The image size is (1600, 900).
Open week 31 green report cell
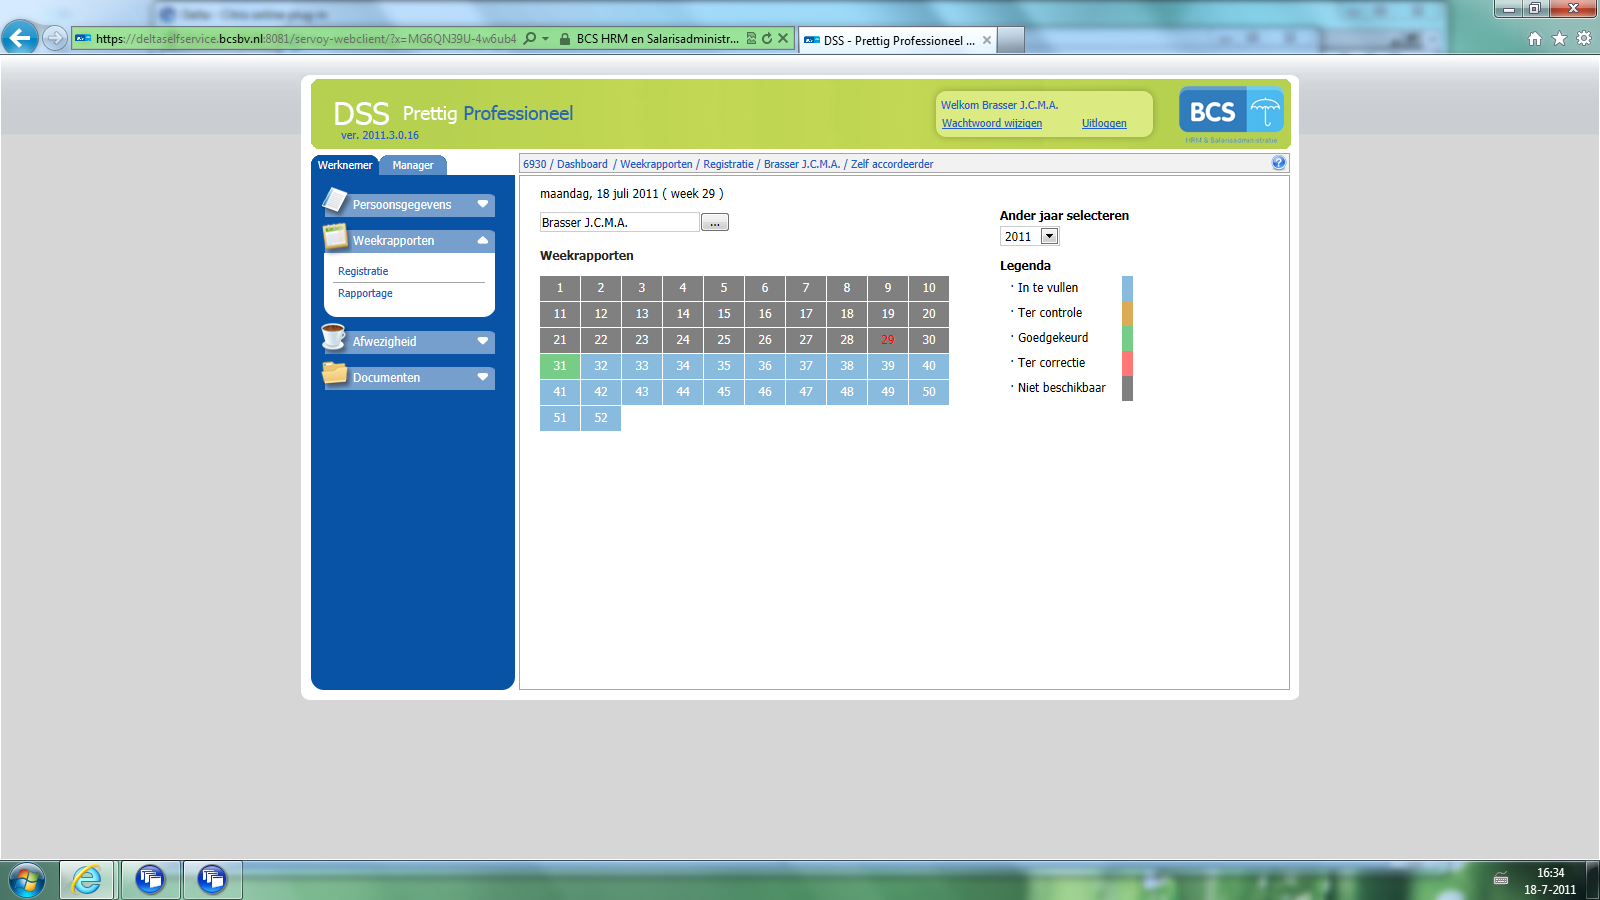pyautogui.click(x=560, y=366)
